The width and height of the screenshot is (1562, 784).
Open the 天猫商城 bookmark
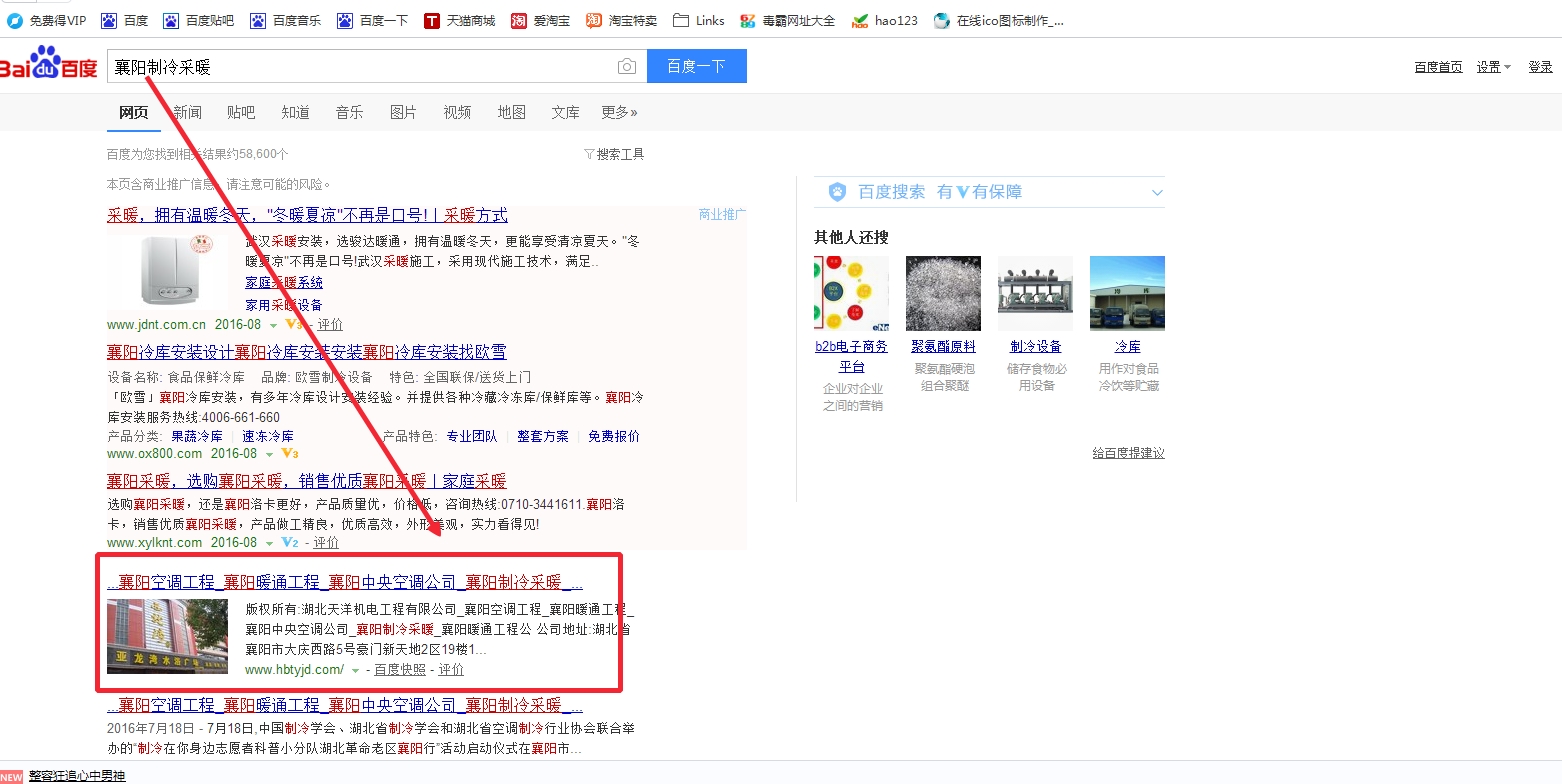(459, 20)
